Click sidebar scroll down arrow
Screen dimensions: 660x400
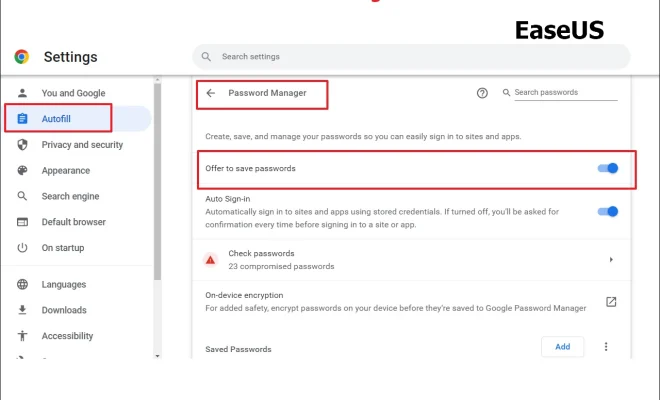pos(157,356)
